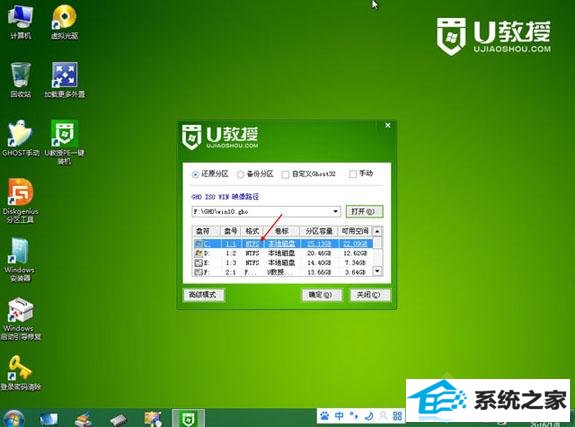Click the 盘号 column header
Viewport: 575px width, 427px height.
tap(230, 231)
